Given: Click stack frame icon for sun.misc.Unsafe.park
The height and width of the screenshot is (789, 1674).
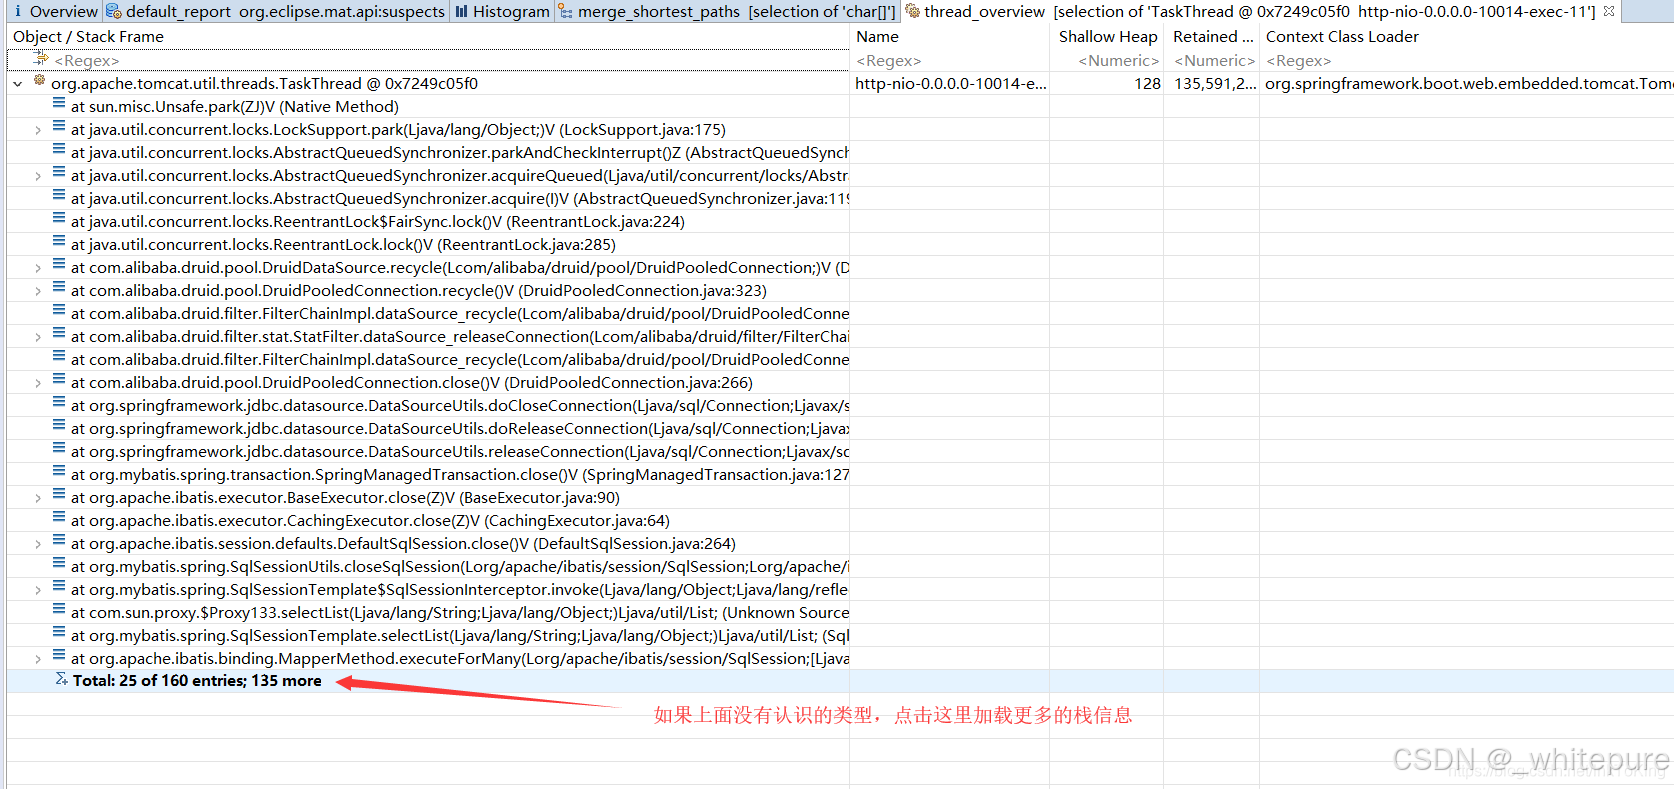Looking at the screenshot, I should tap(59, 104).
